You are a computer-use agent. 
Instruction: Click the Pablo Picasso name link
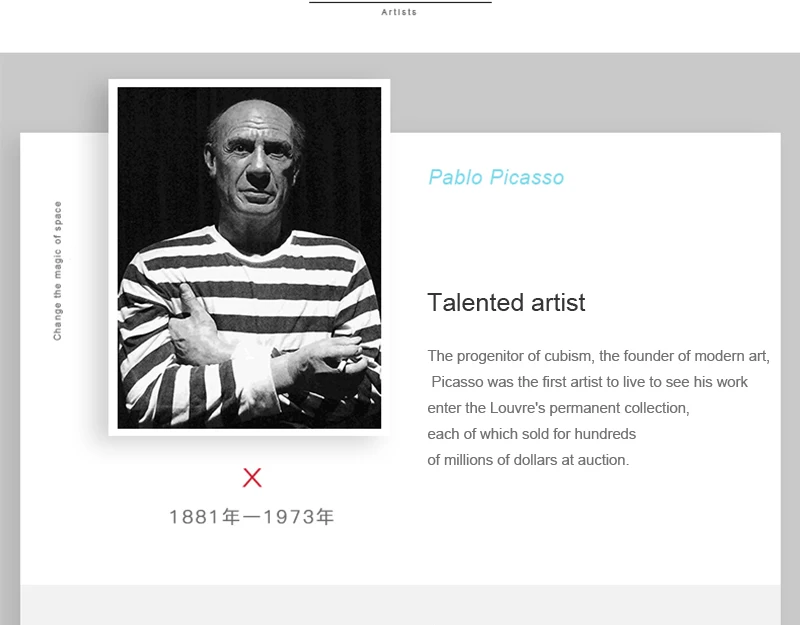coord(496,178)
